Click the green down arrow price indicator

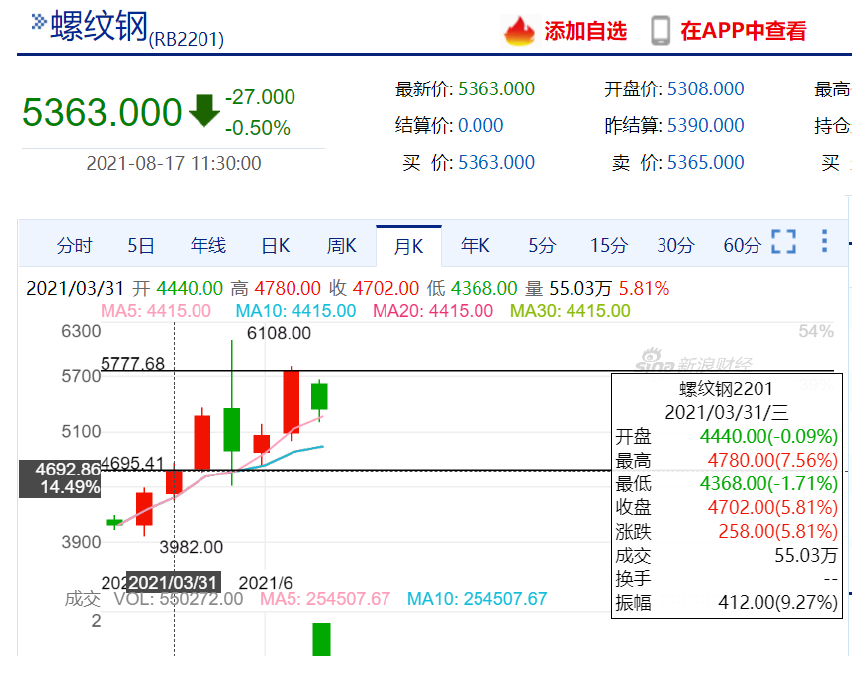click(x=204, y=110)
